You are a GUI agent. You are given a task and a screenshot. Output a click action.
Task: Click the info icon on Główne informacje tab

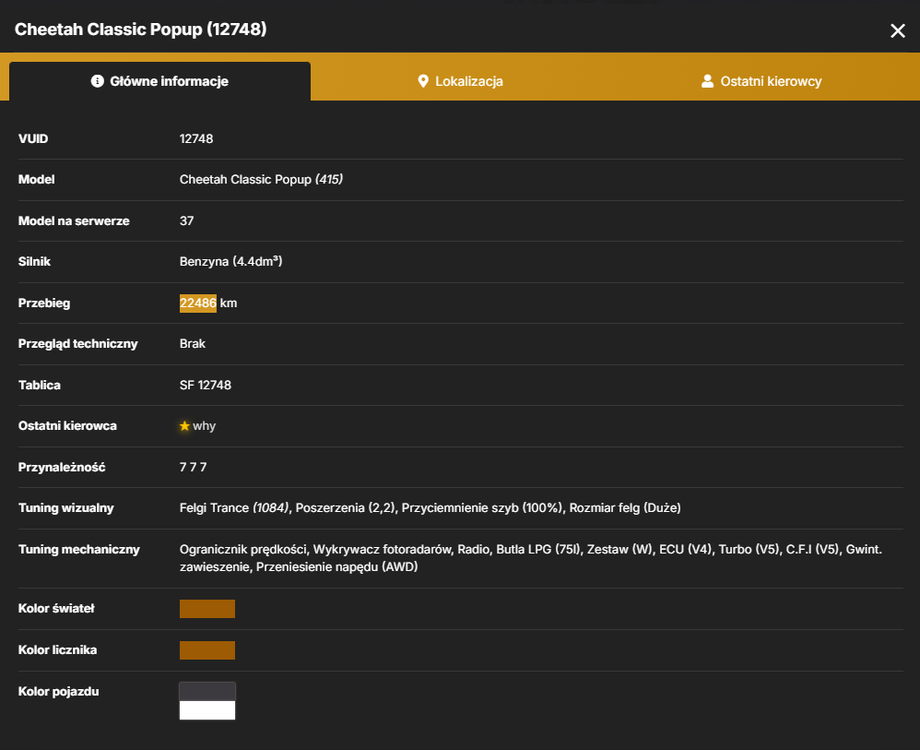click(x=97, y=81)
